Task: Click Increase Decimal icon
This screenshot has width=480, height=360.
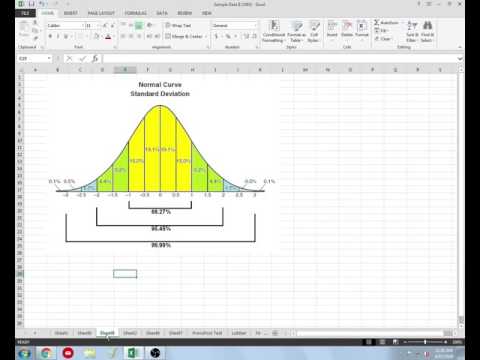Action: tap(247, 36)
